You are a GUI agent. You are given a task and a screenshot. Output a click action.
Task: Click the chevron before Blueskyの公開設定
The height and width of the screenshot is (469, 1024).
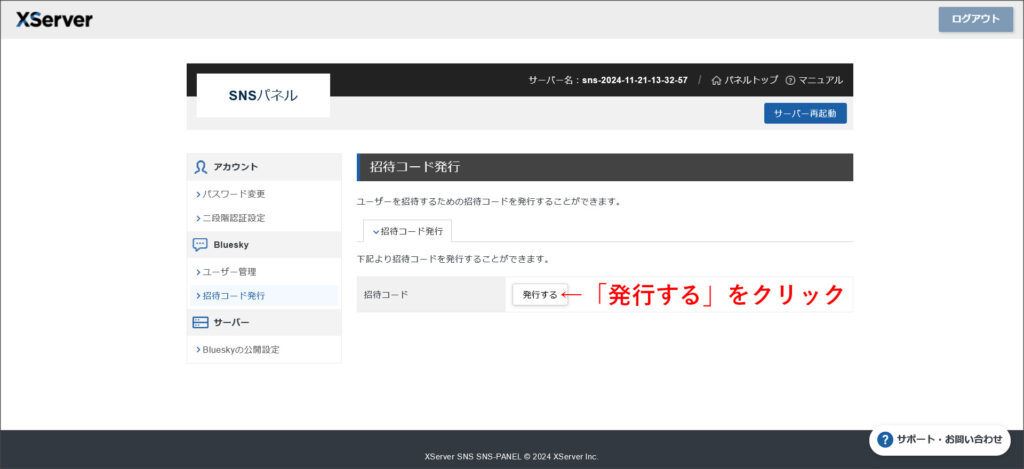click(x=198, y=350)
